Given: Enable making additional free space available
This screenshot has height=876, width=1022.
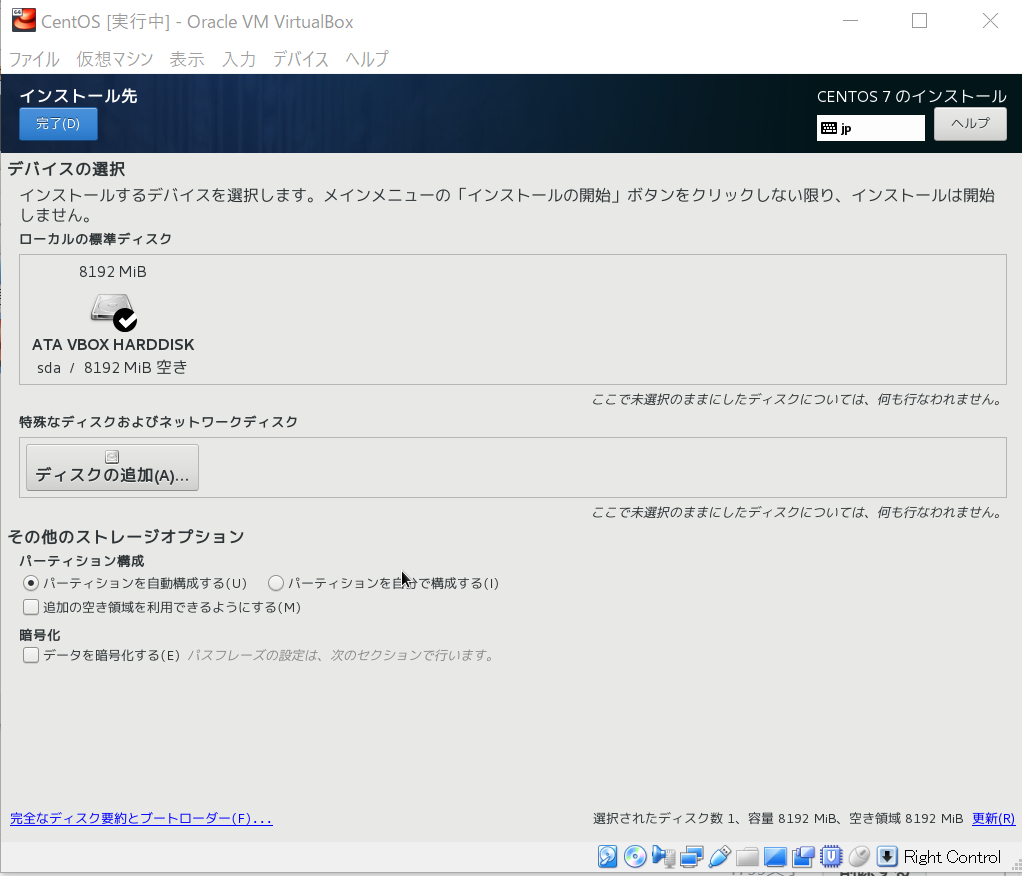Looking at the screenshot, I should 31,607.
